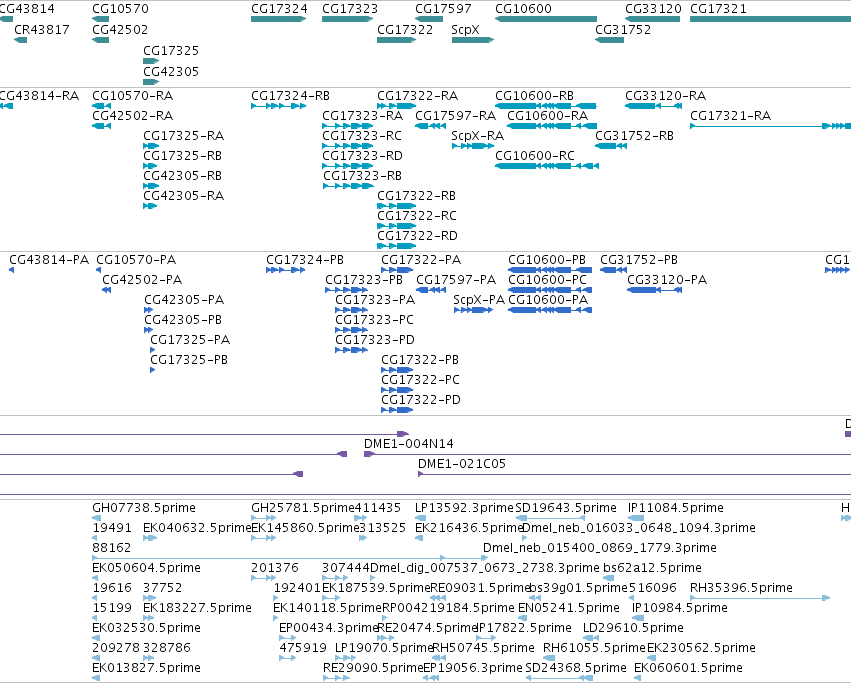
Task: Click protein CG17323-PD
Action: tap(374, 340)
